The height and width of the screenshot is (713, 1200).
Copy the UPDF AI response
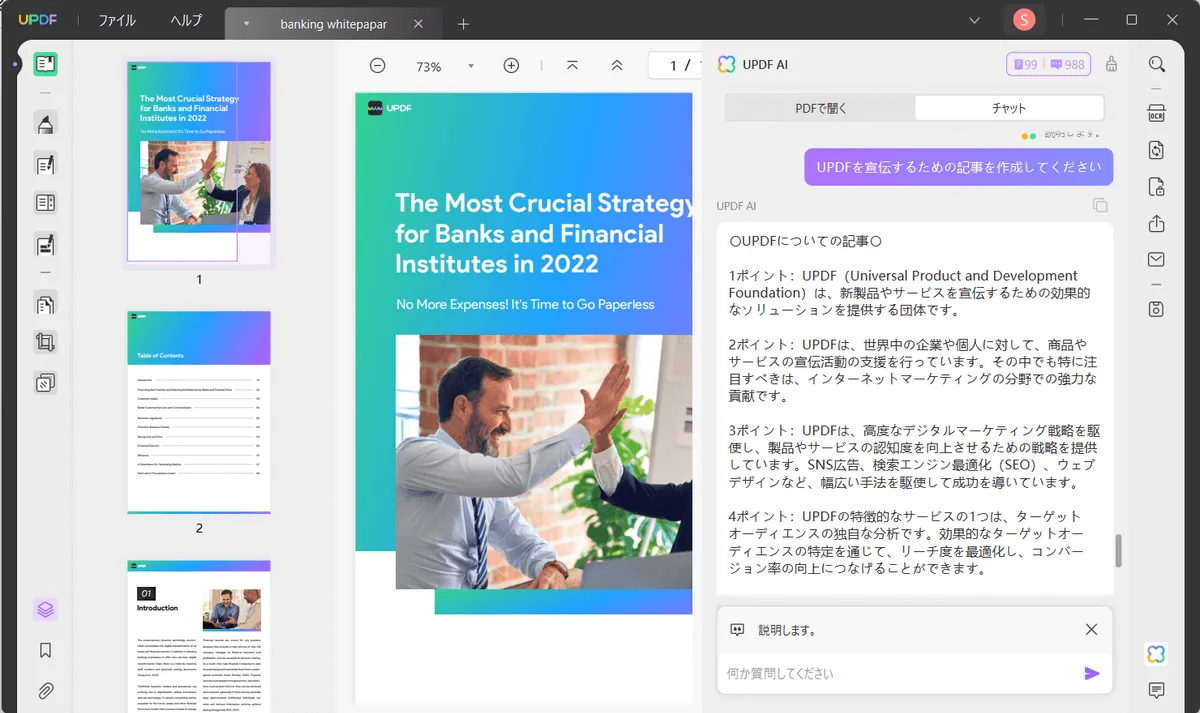pyautogui.click(x=1100, y=205)
